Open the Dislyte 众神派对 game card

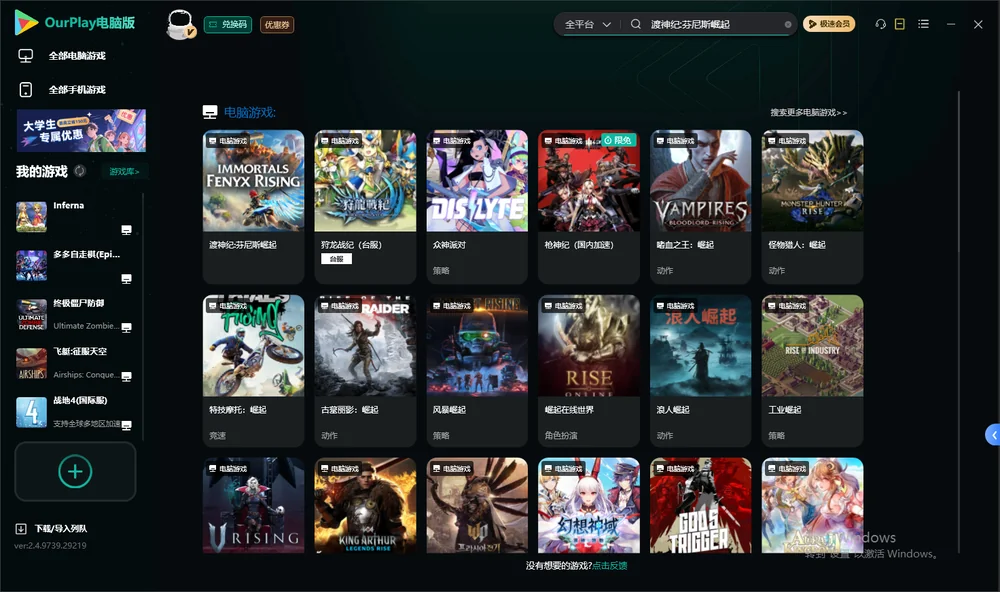coord(477,207)
